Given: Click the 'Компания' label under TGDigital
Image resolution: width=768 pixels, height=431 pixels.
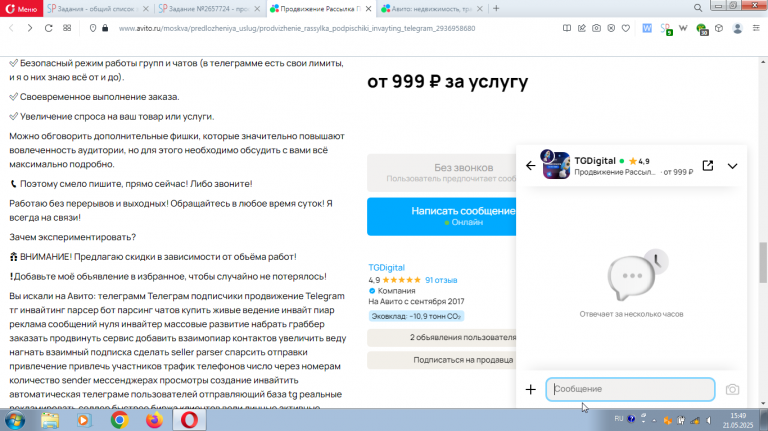Looking at the screenshot, I should (x=396, y=291).
